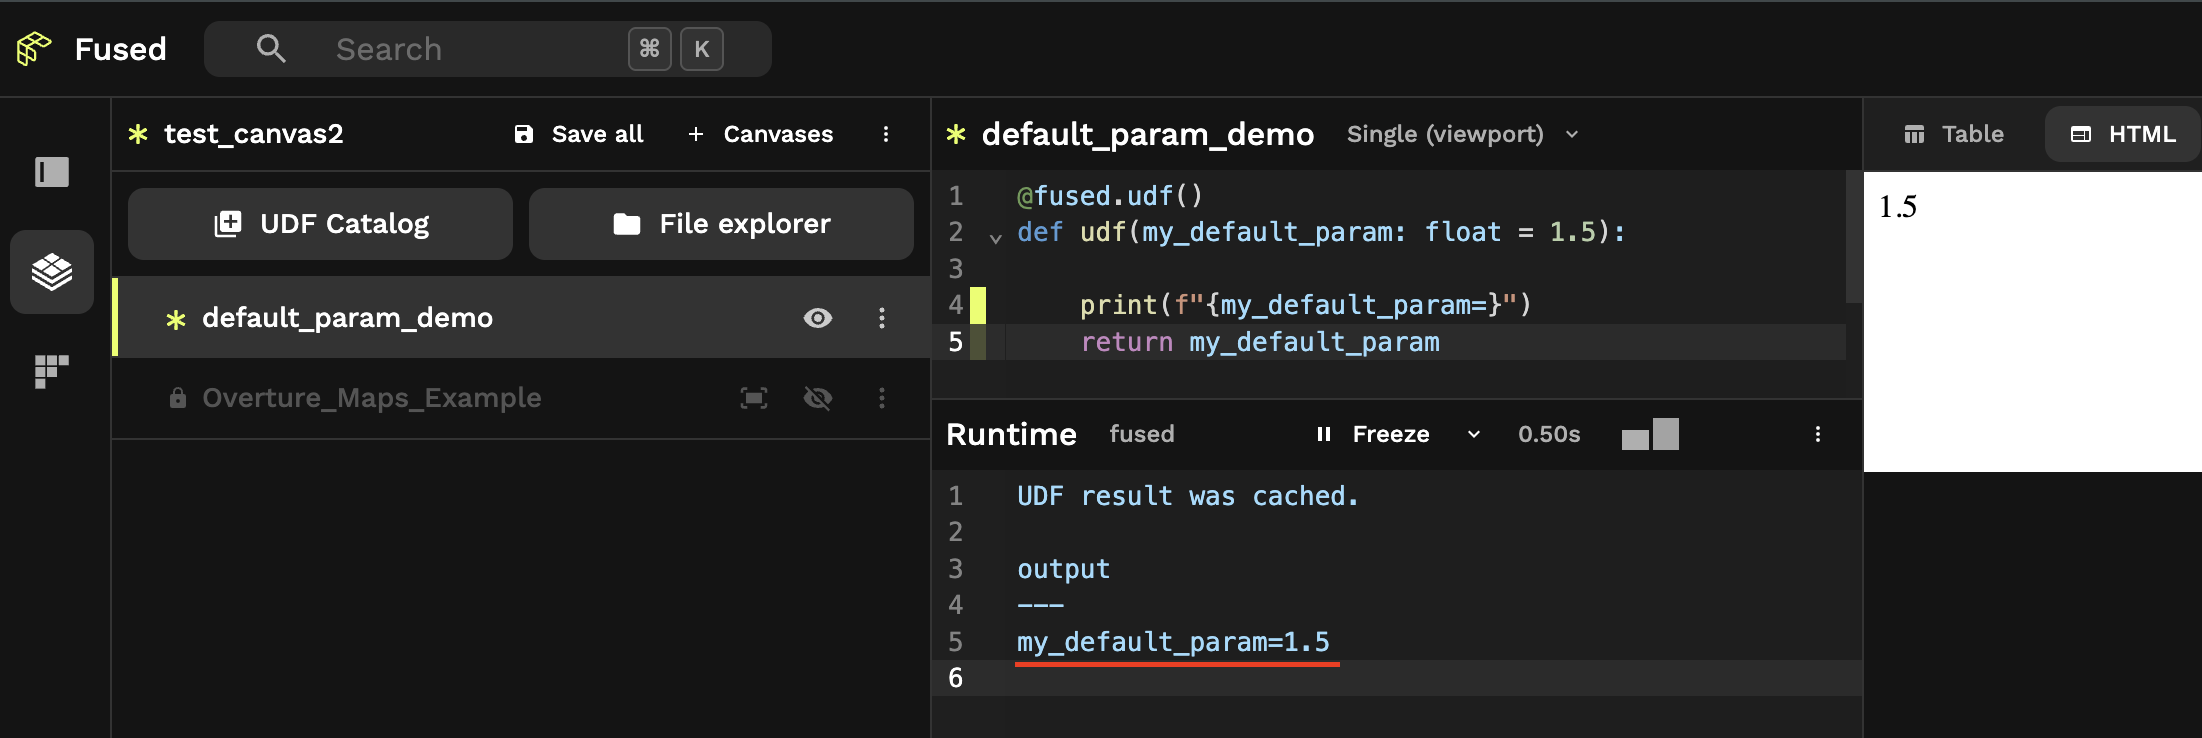
Task: Collapse the def udf code fold arrow
Action: 995,237
